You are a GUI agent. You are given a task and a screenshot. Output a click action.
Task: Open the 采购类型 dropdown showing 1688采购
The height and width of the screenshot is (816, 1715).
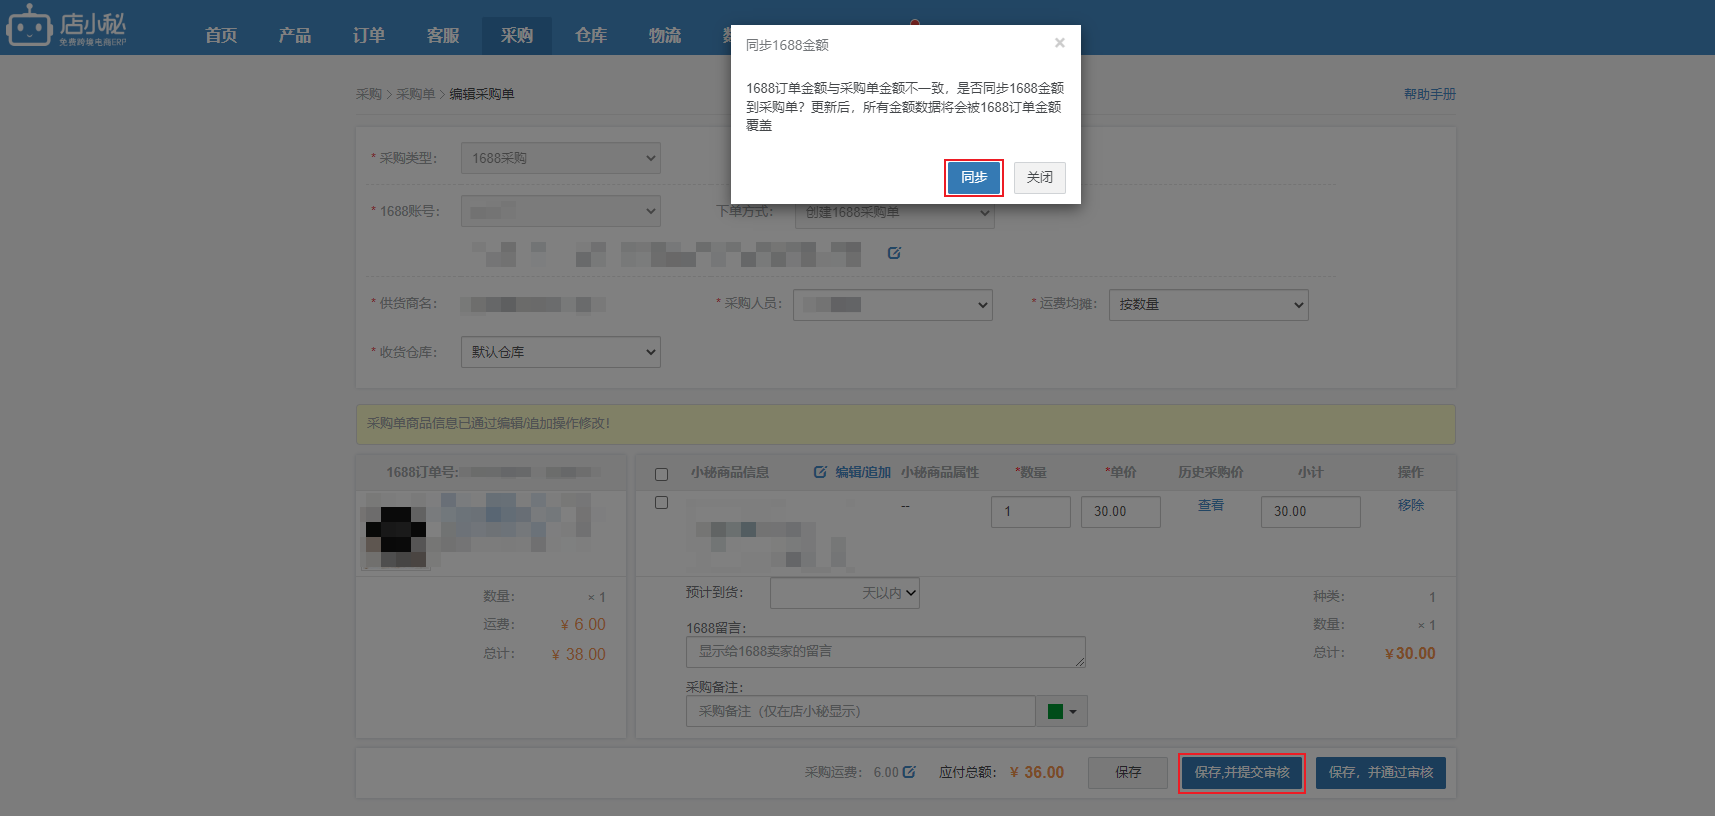[x=561, y=158]
